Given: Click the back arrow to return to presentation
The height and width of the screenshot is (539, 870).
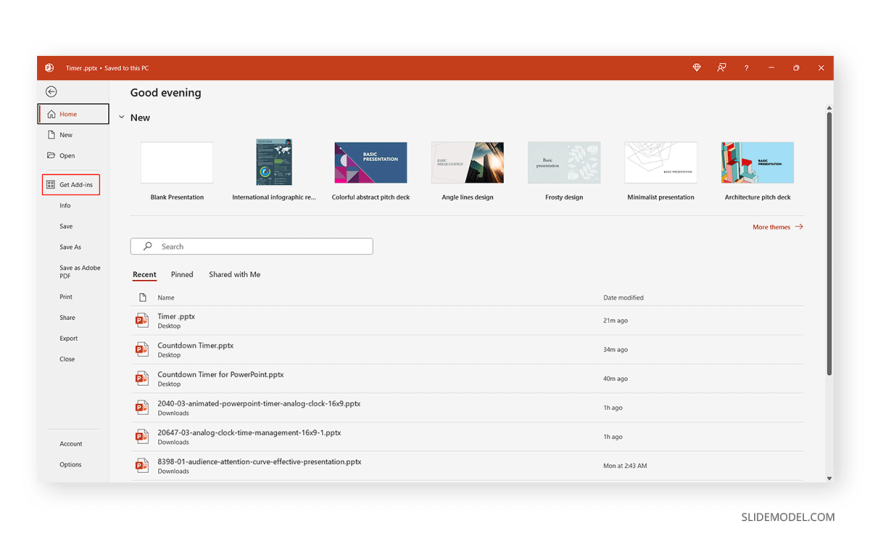Looking at the screenshot, I should coord(51,92).
